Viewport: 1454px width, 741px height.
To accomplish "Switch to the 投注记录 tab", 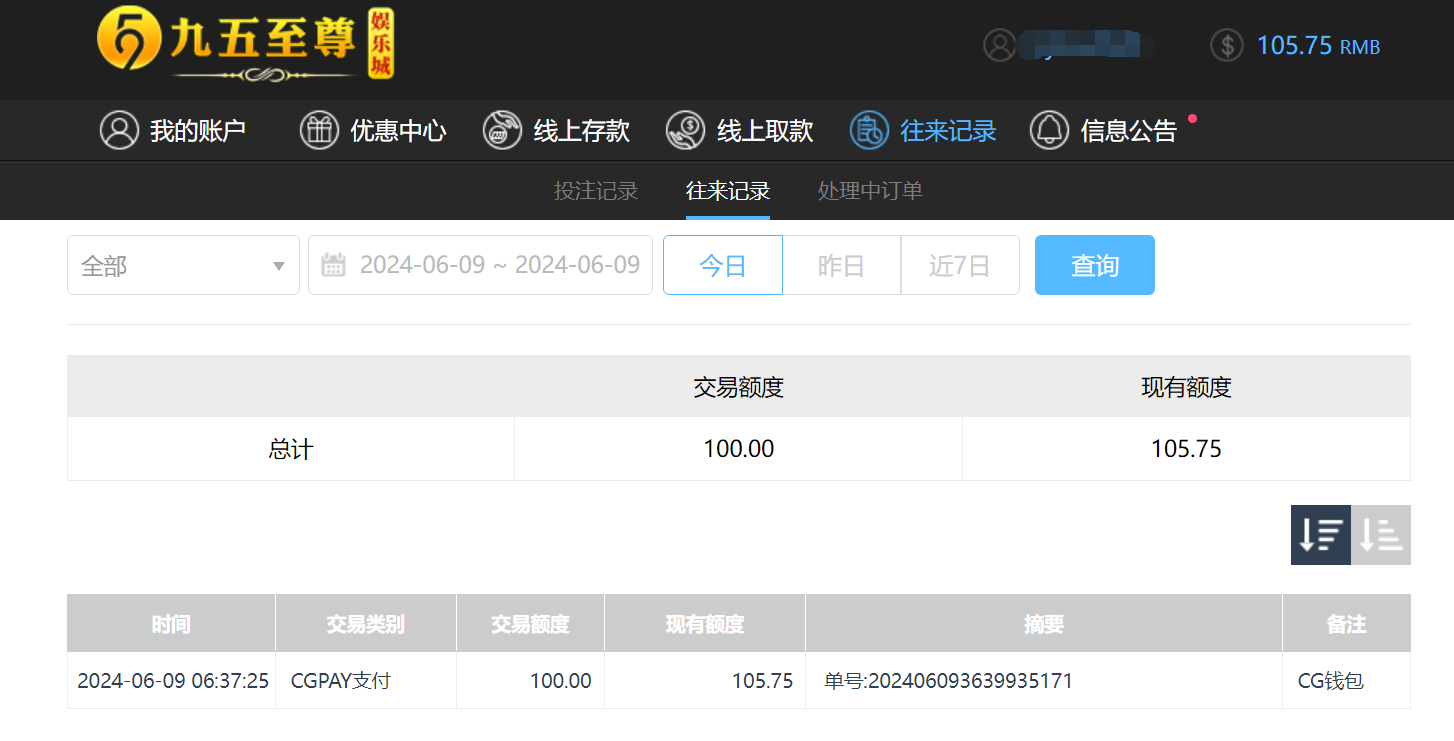I will click(597, 191).
